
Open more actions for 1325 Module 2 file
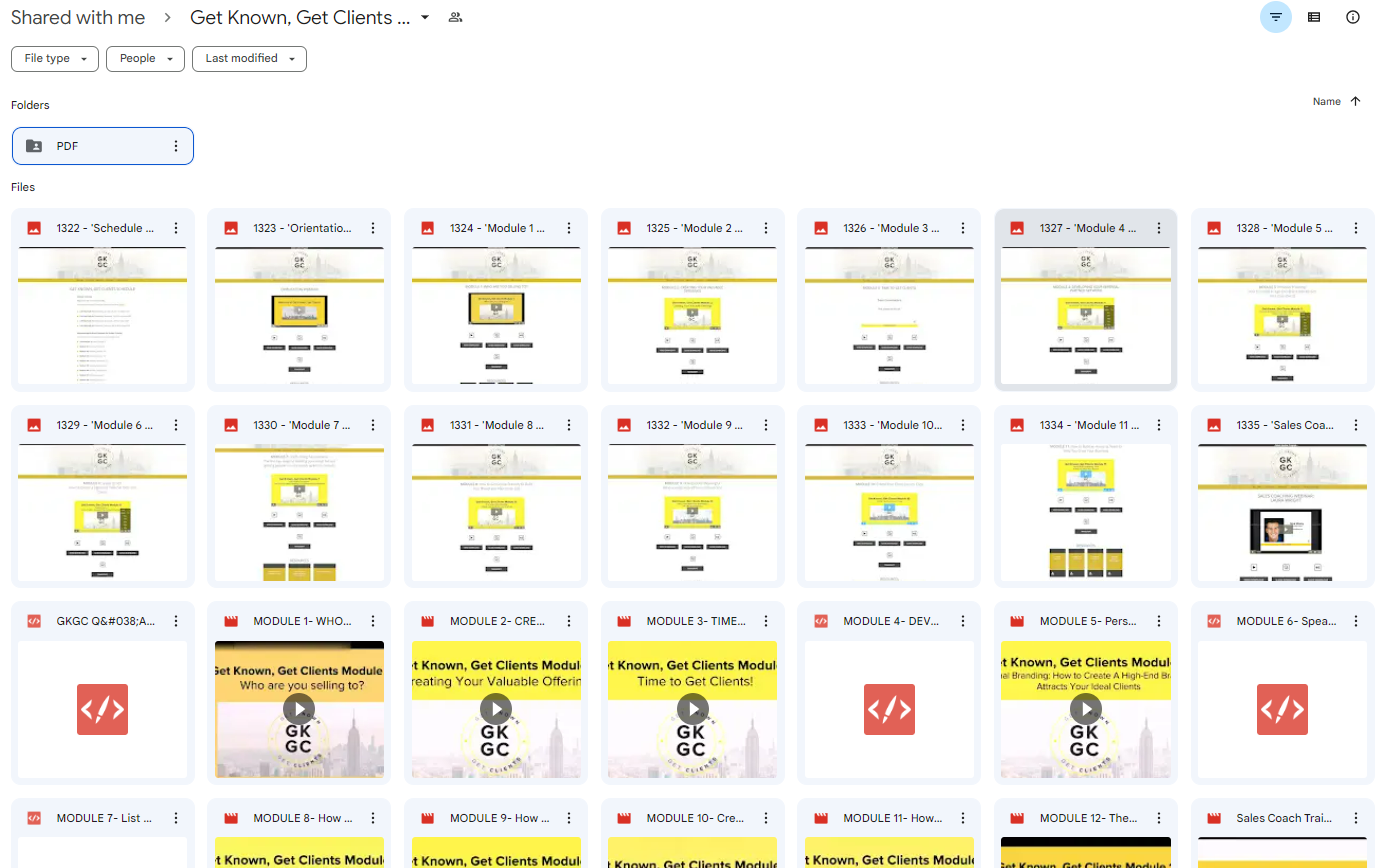[766, 229]
